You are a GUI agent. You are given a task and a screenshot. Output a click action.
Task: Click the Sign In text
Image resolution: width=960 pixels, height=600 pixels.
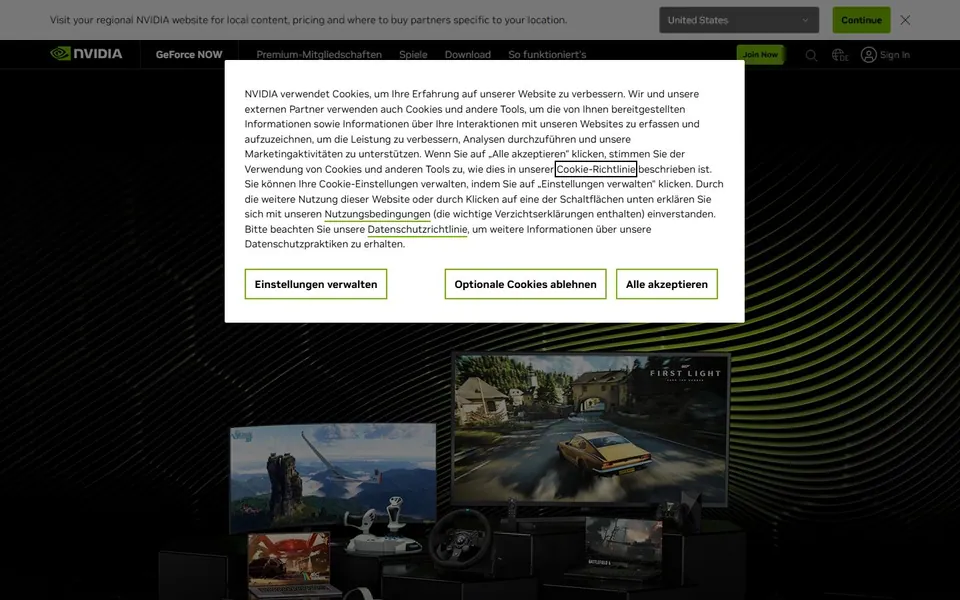pyautogui.click(x=894, y=55)
